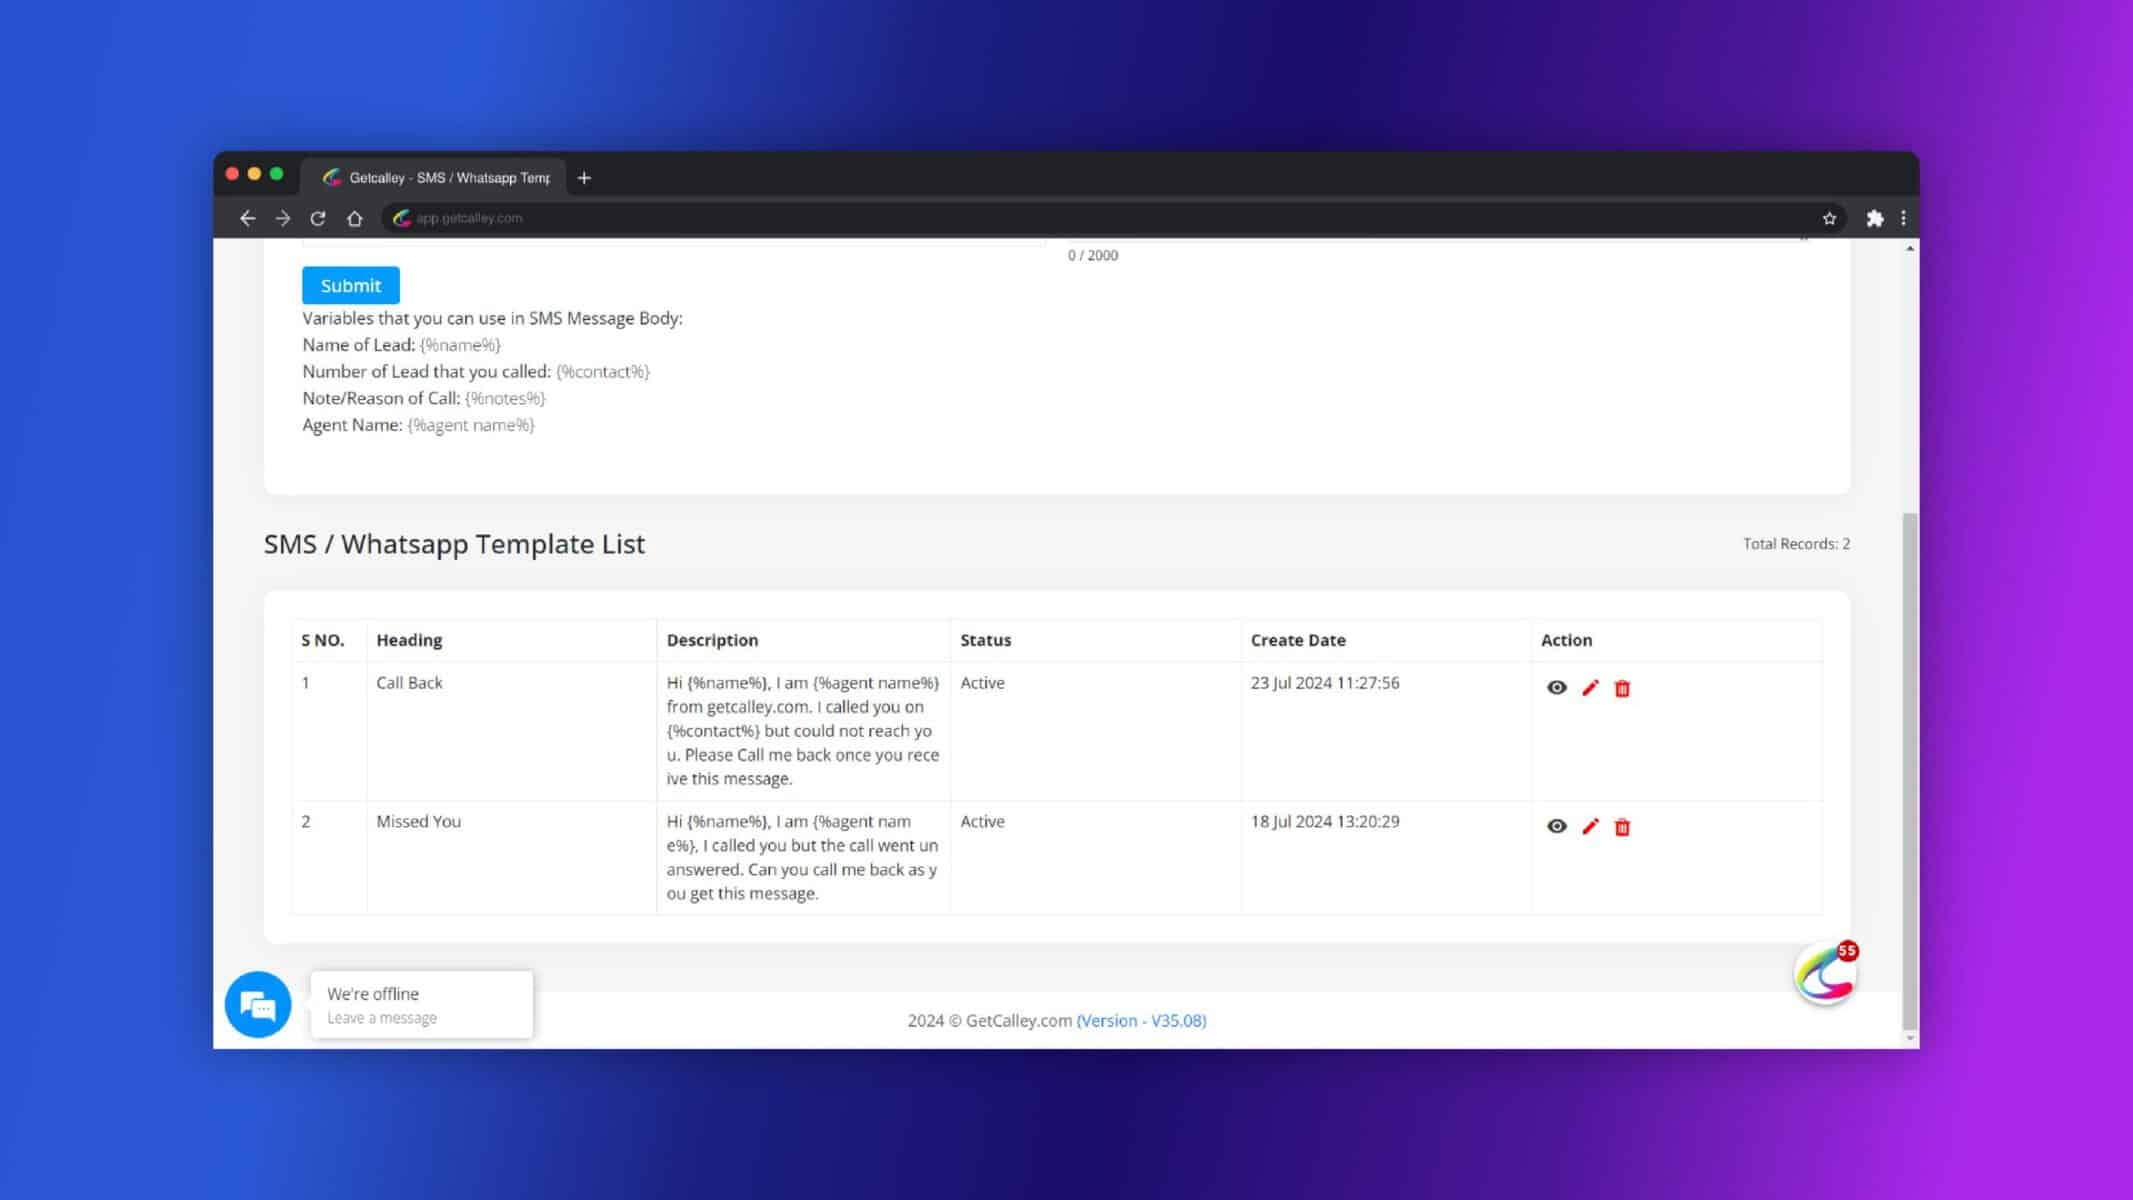Go back to the previous page
The height and width of the screenshot is (1200, 2133).
click(248, 218)
